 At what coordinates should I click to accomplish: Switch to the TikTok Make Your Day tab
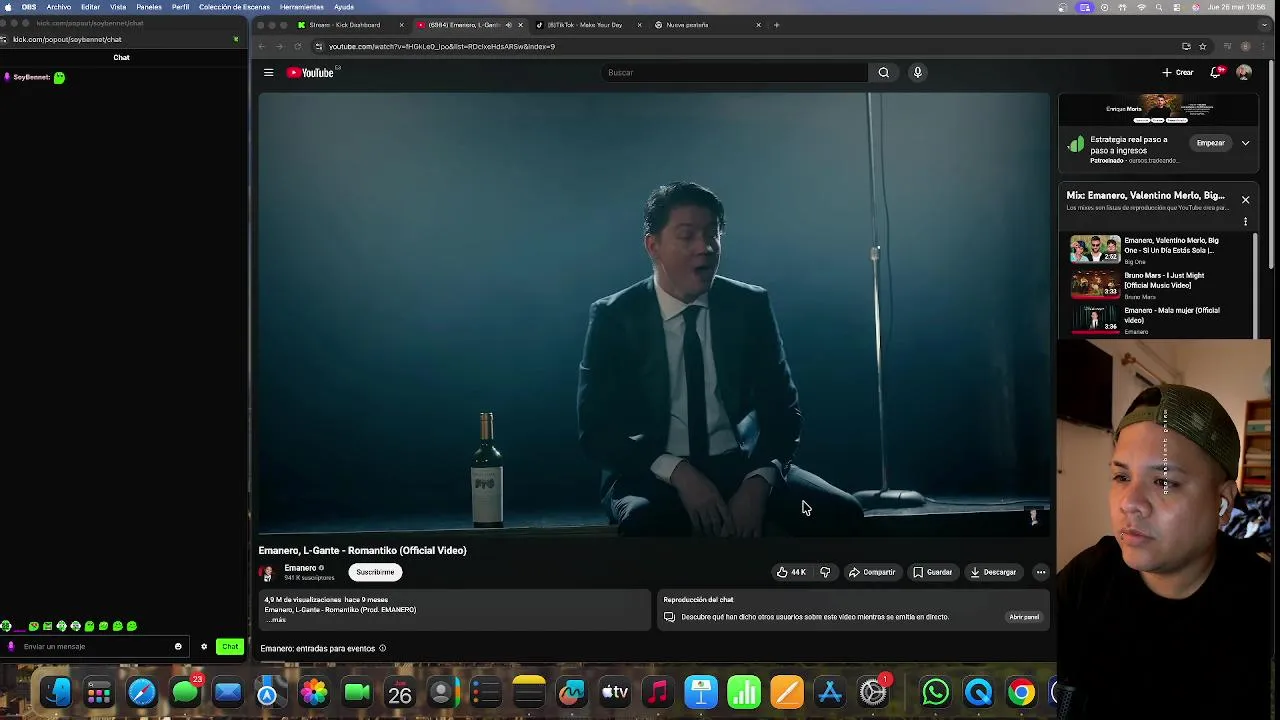tap(585, 25)
